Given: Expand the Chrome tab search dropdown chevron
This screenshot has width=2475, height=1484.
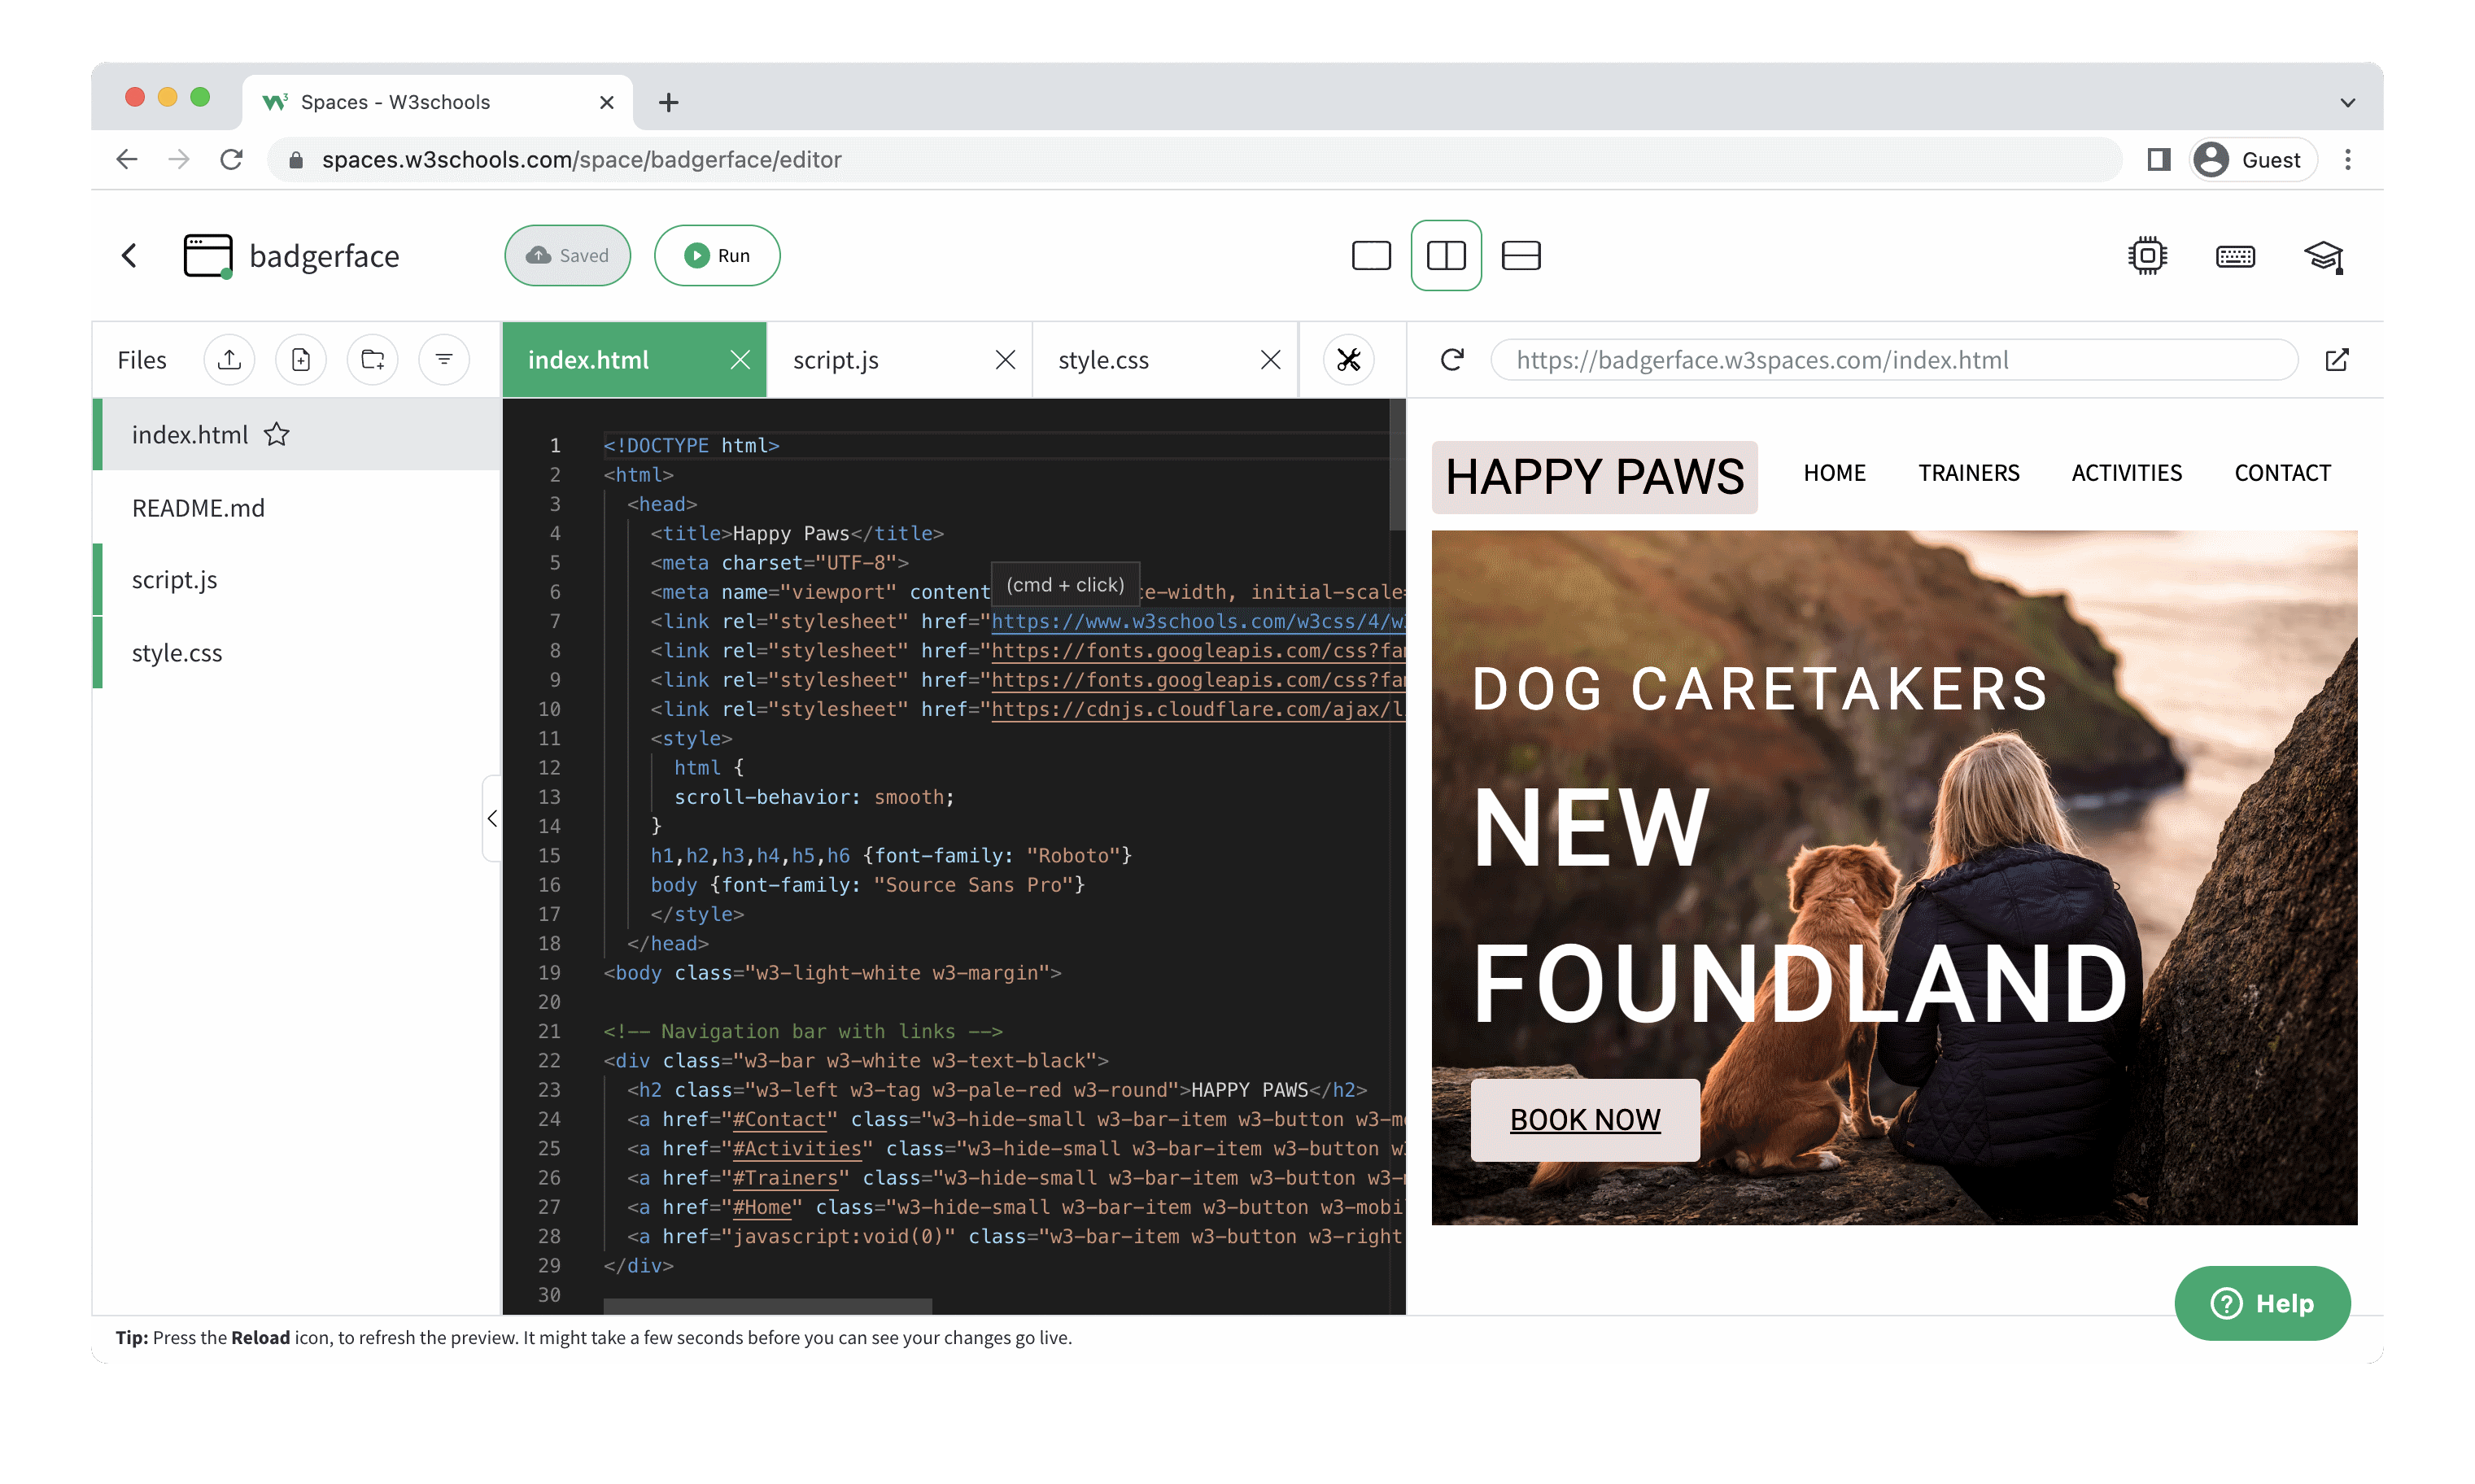Looking at the screenshot, I should [2347, 102].
